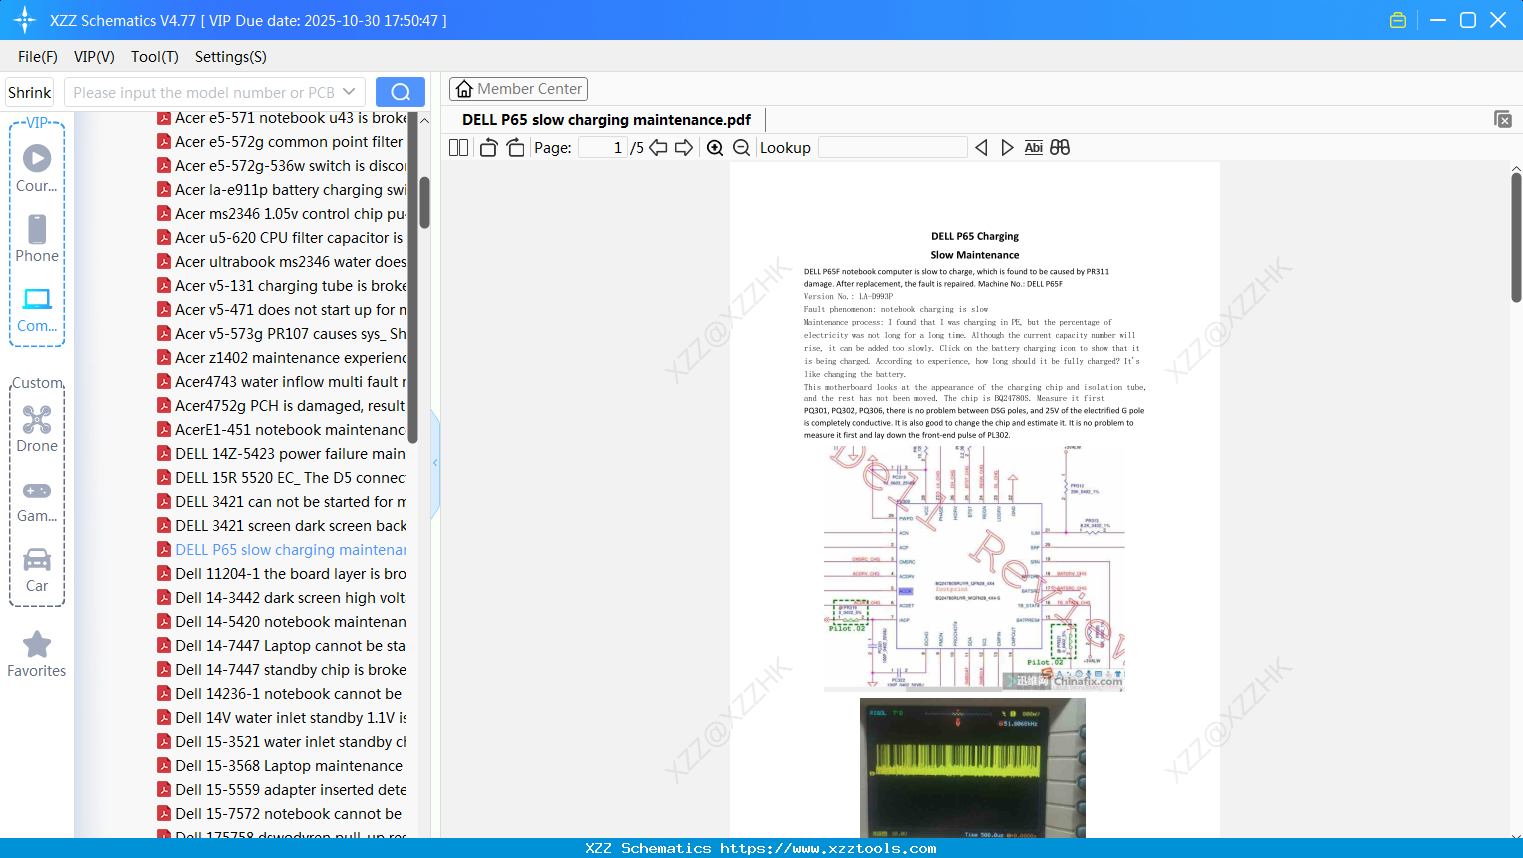This screenshot has height=858, width=1523.
Task: Open 'Acer ms2346 1.05v control chip' file
Action: pyautogui.click(x=282, y=214)
